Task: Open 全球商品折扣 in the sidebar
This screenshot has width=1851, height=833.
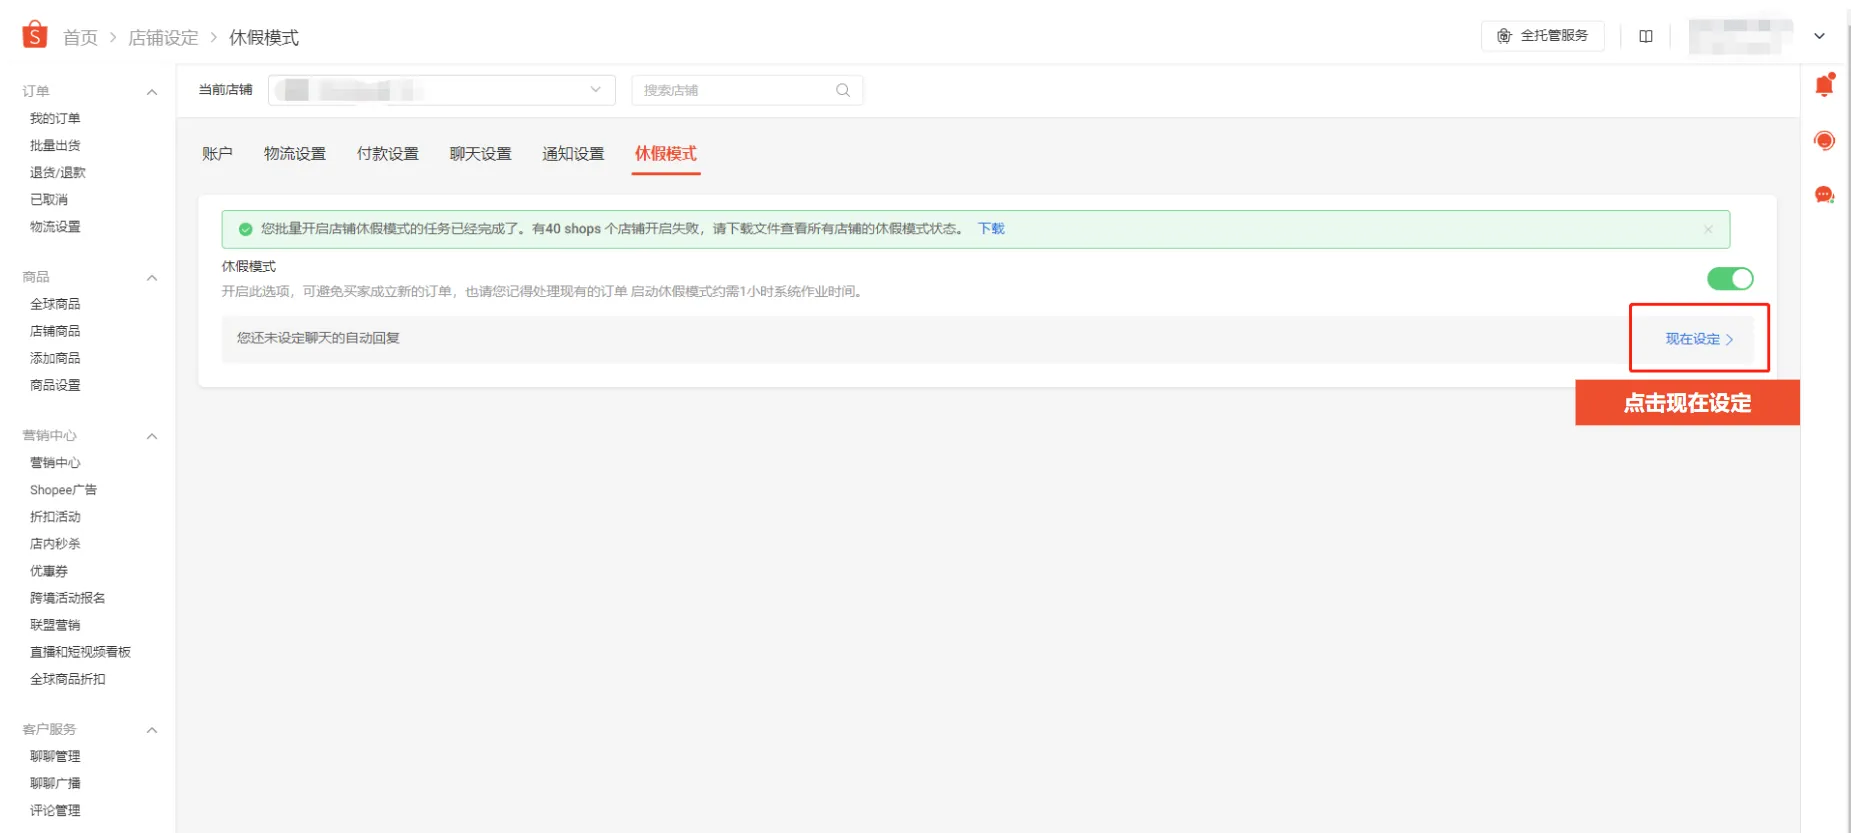Action: [x=68, y=679]
